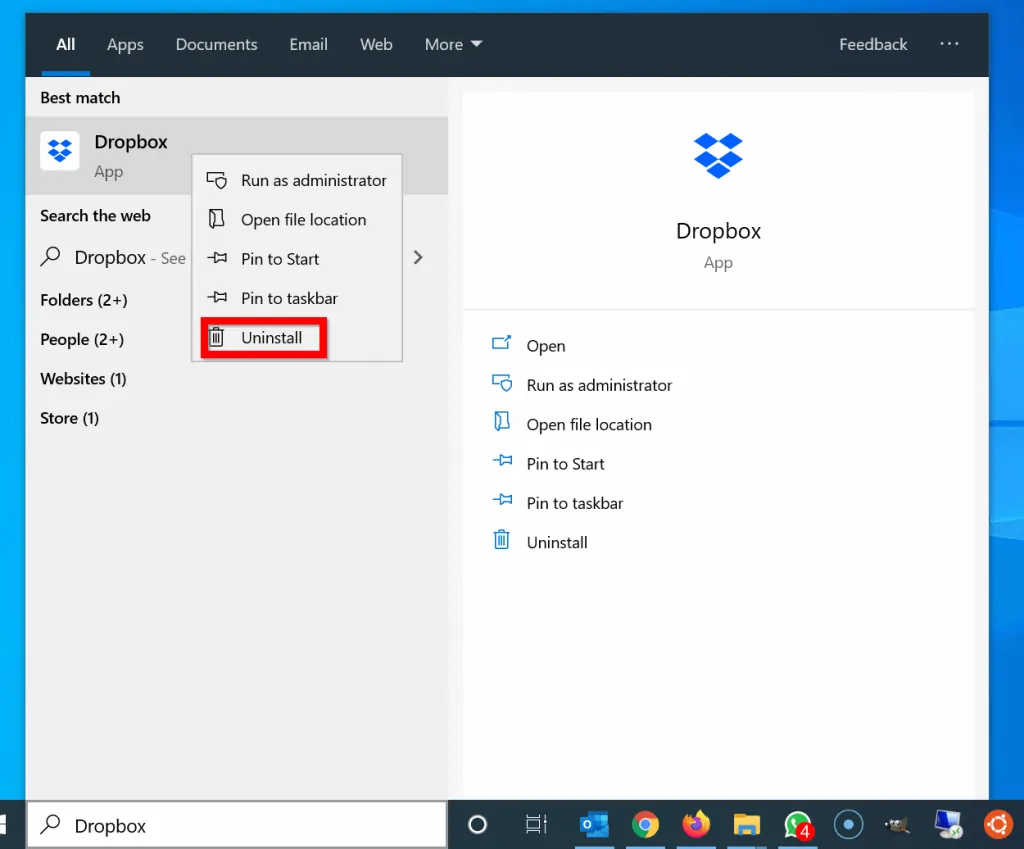Click Run as administrator in the preview pane

point(599,384)
